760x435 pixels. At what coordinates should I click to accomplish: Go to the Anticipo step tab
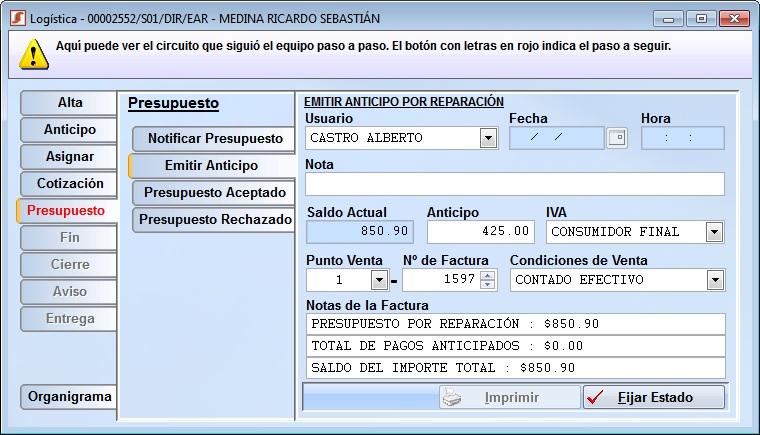click(70, 130)
